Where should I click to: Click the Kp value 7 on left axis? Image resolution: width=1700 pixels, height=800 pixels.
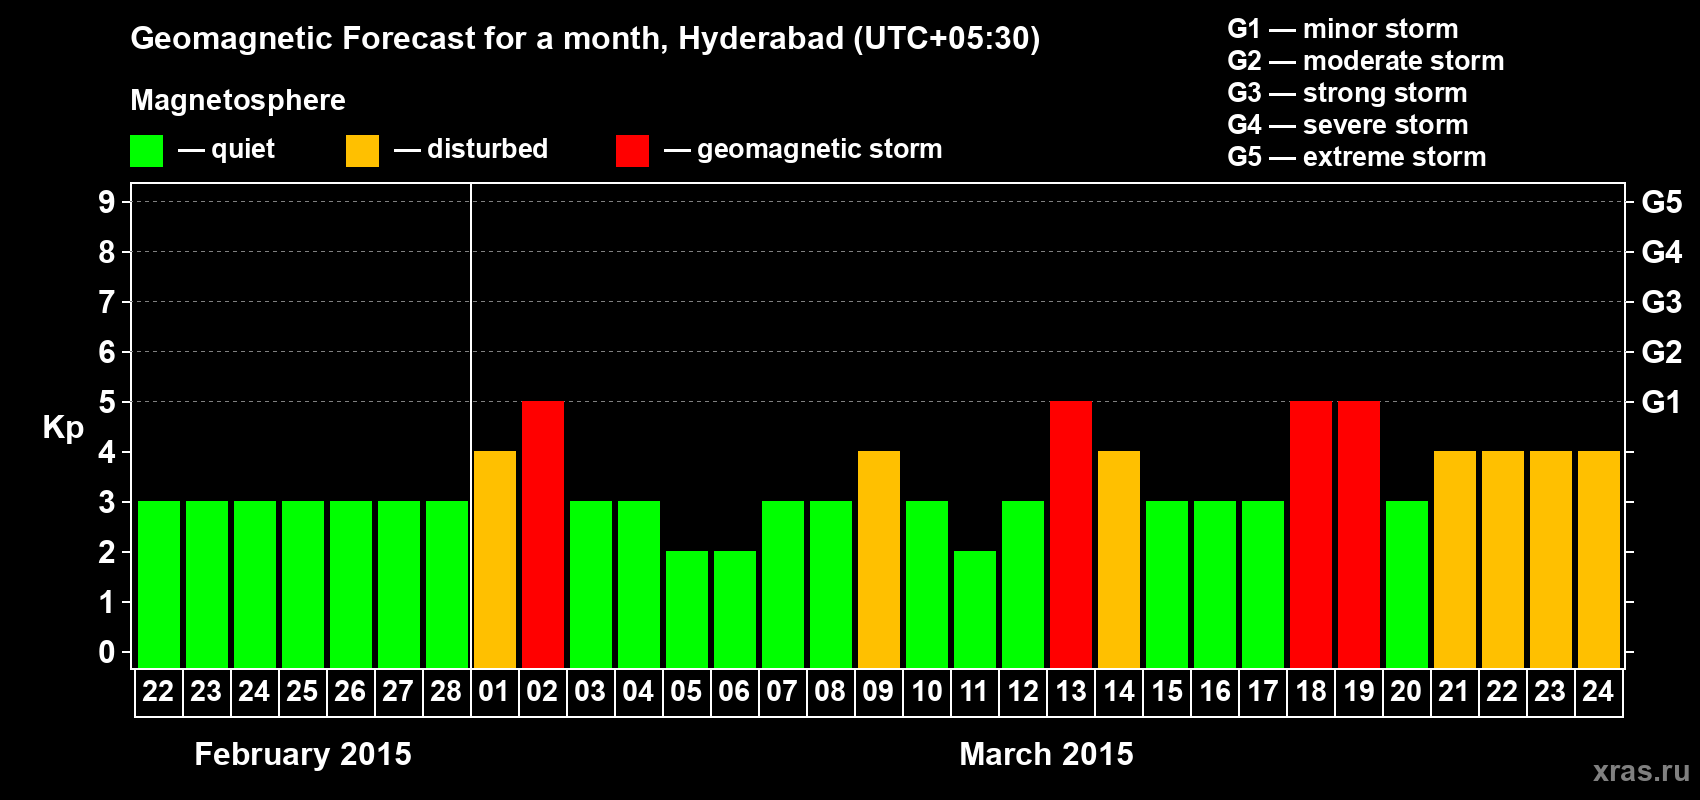point(107,302)
